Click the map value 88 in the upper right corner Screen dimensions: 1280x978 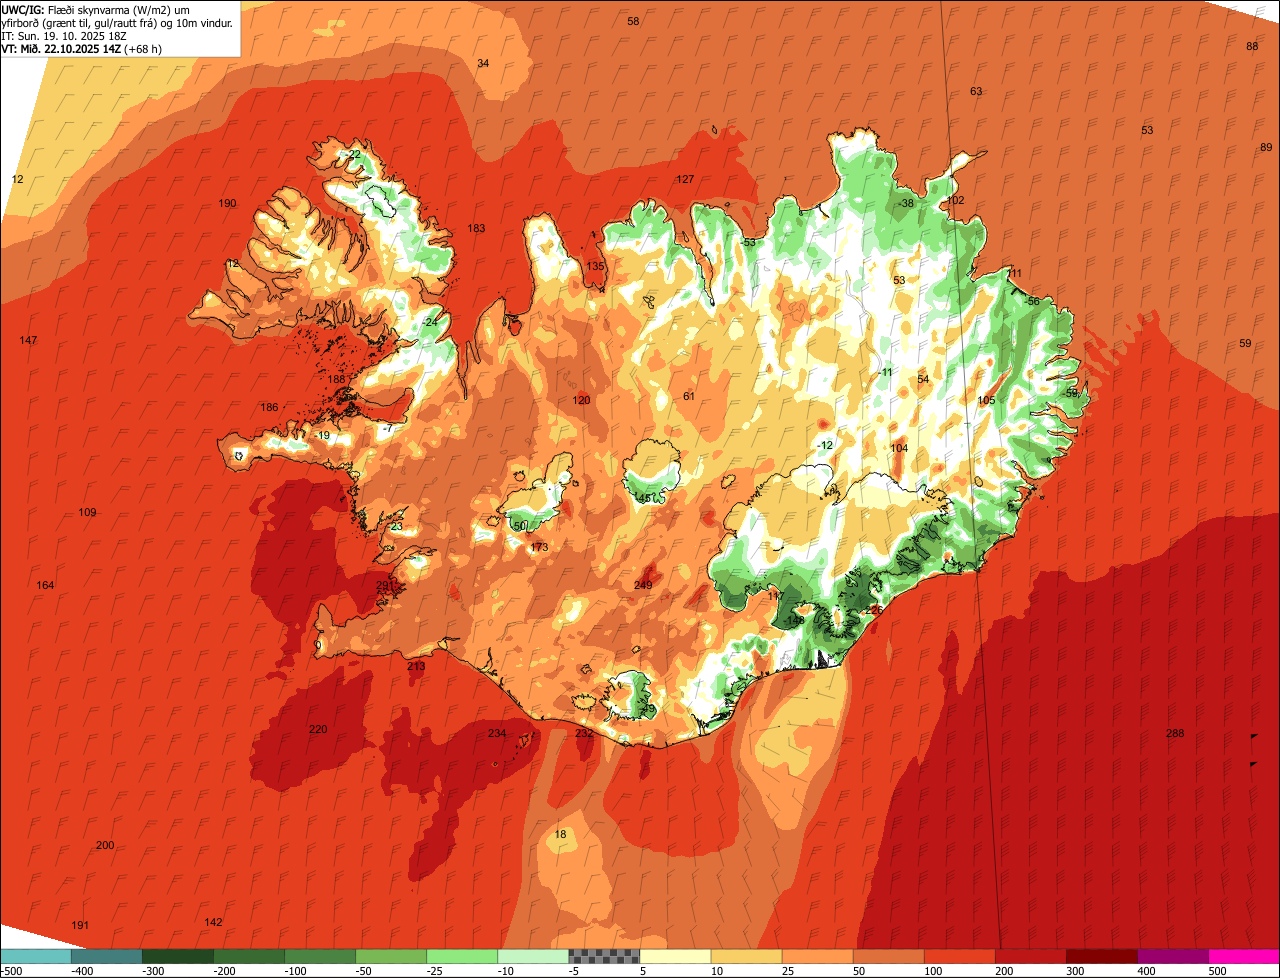point(1252,47)
